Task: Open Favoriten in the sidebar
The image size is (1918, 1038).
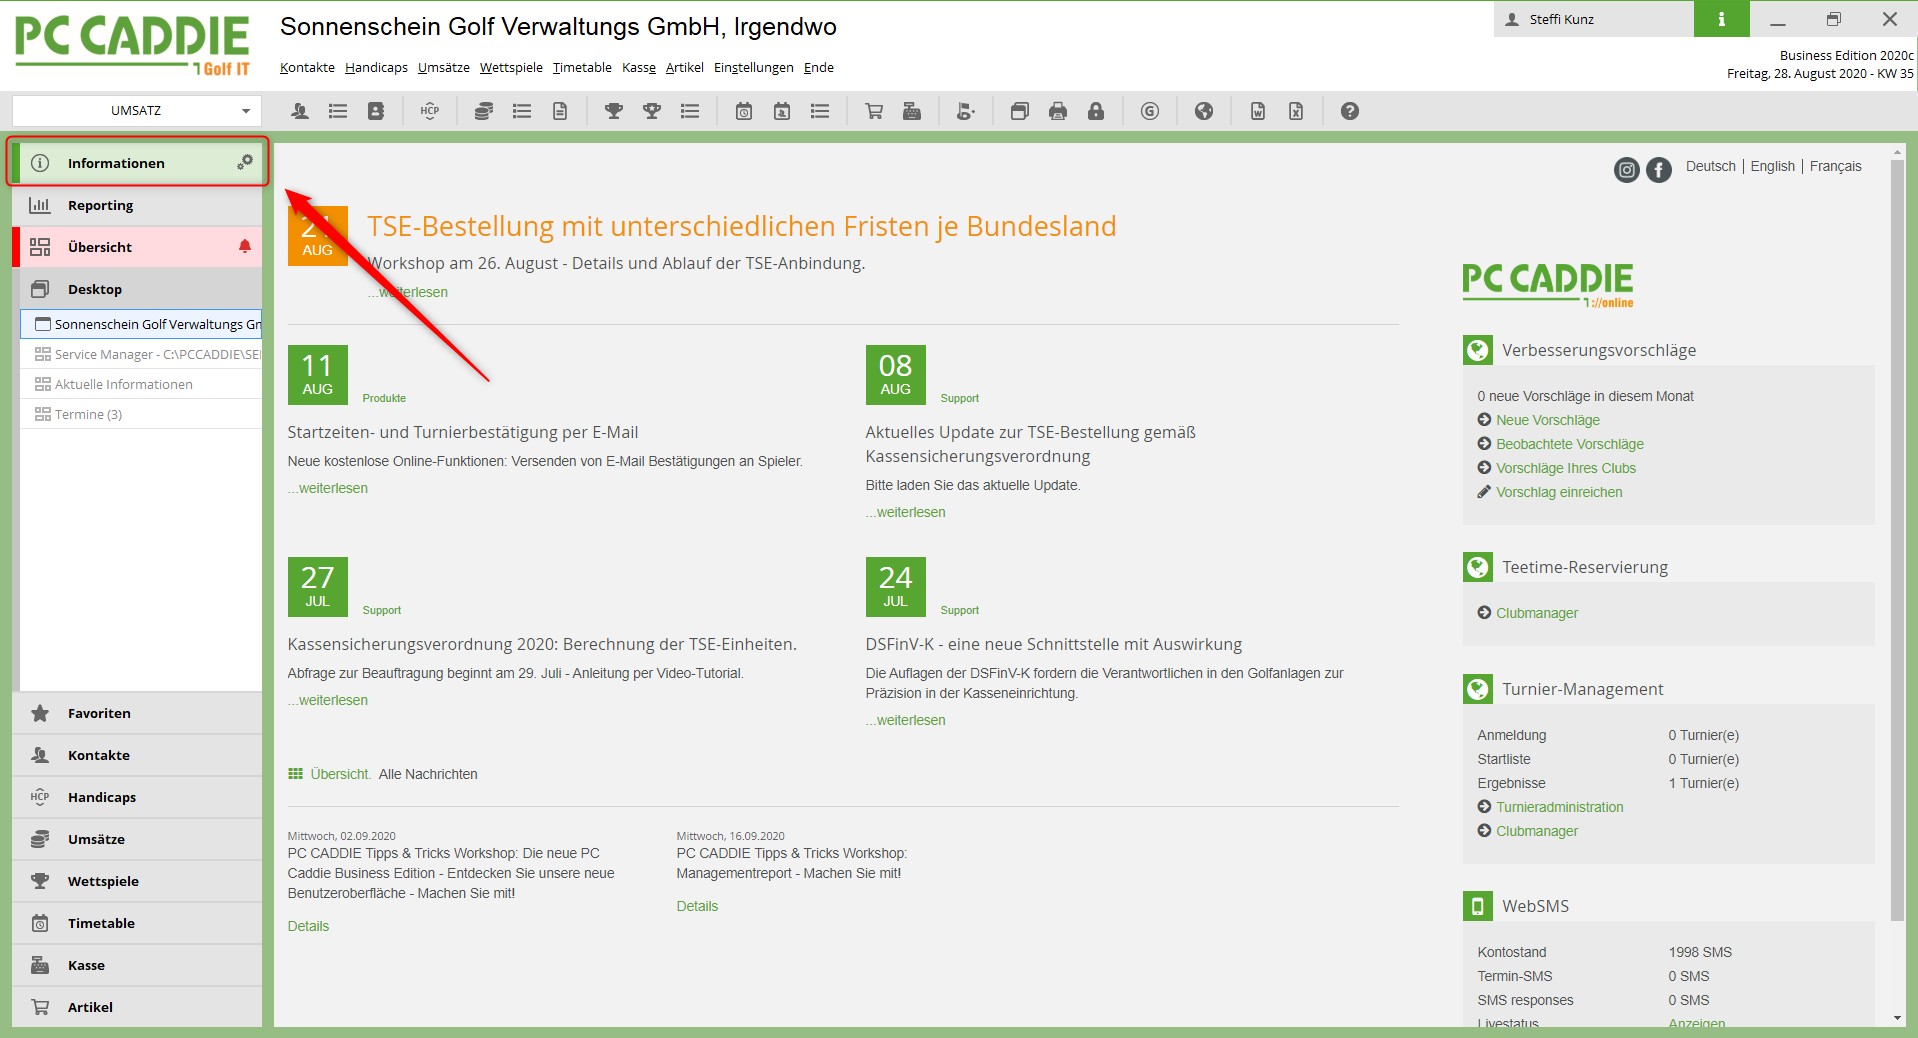Action: point(138,713)
